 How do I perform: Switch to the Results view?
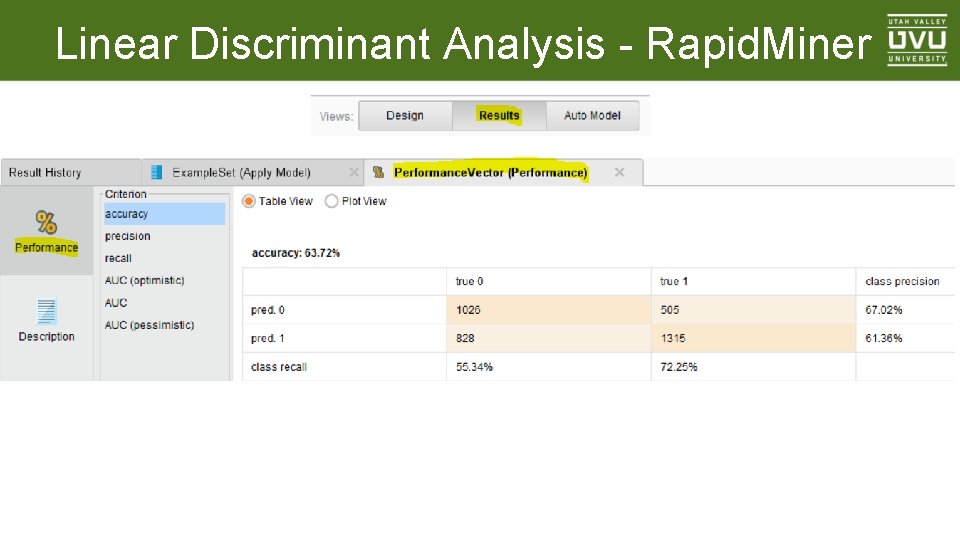499,116
